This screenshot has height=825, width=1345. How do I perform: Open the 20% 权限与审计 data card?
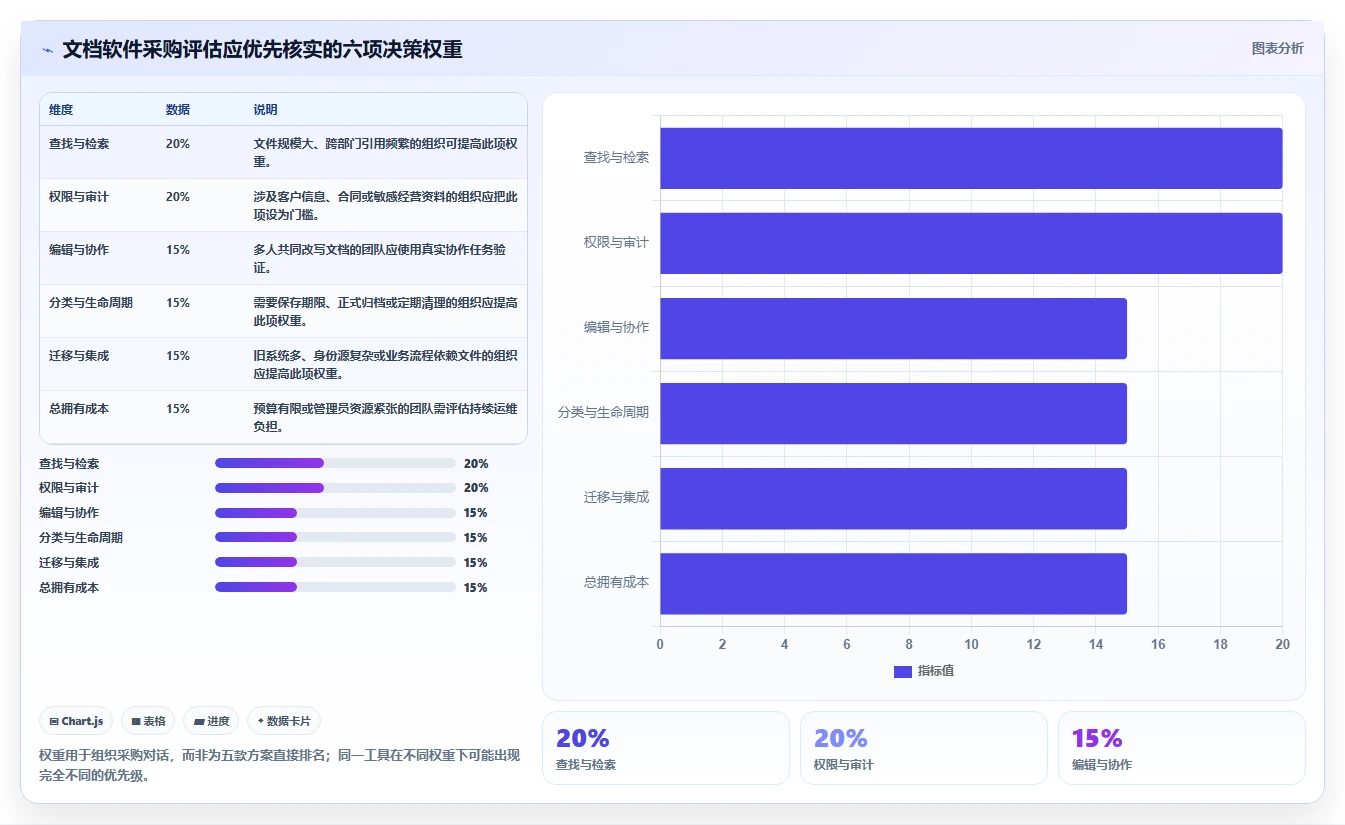tap(924, 748)
